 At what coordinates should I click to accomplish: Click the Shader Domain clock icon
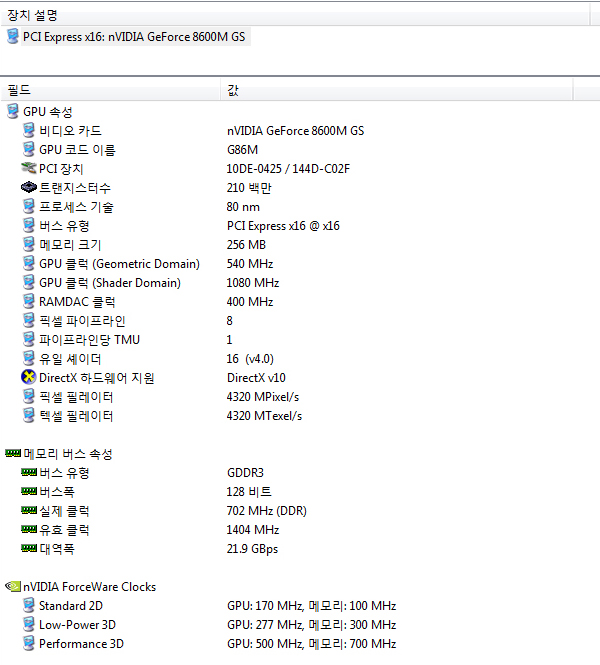click(x=29, y=282)
